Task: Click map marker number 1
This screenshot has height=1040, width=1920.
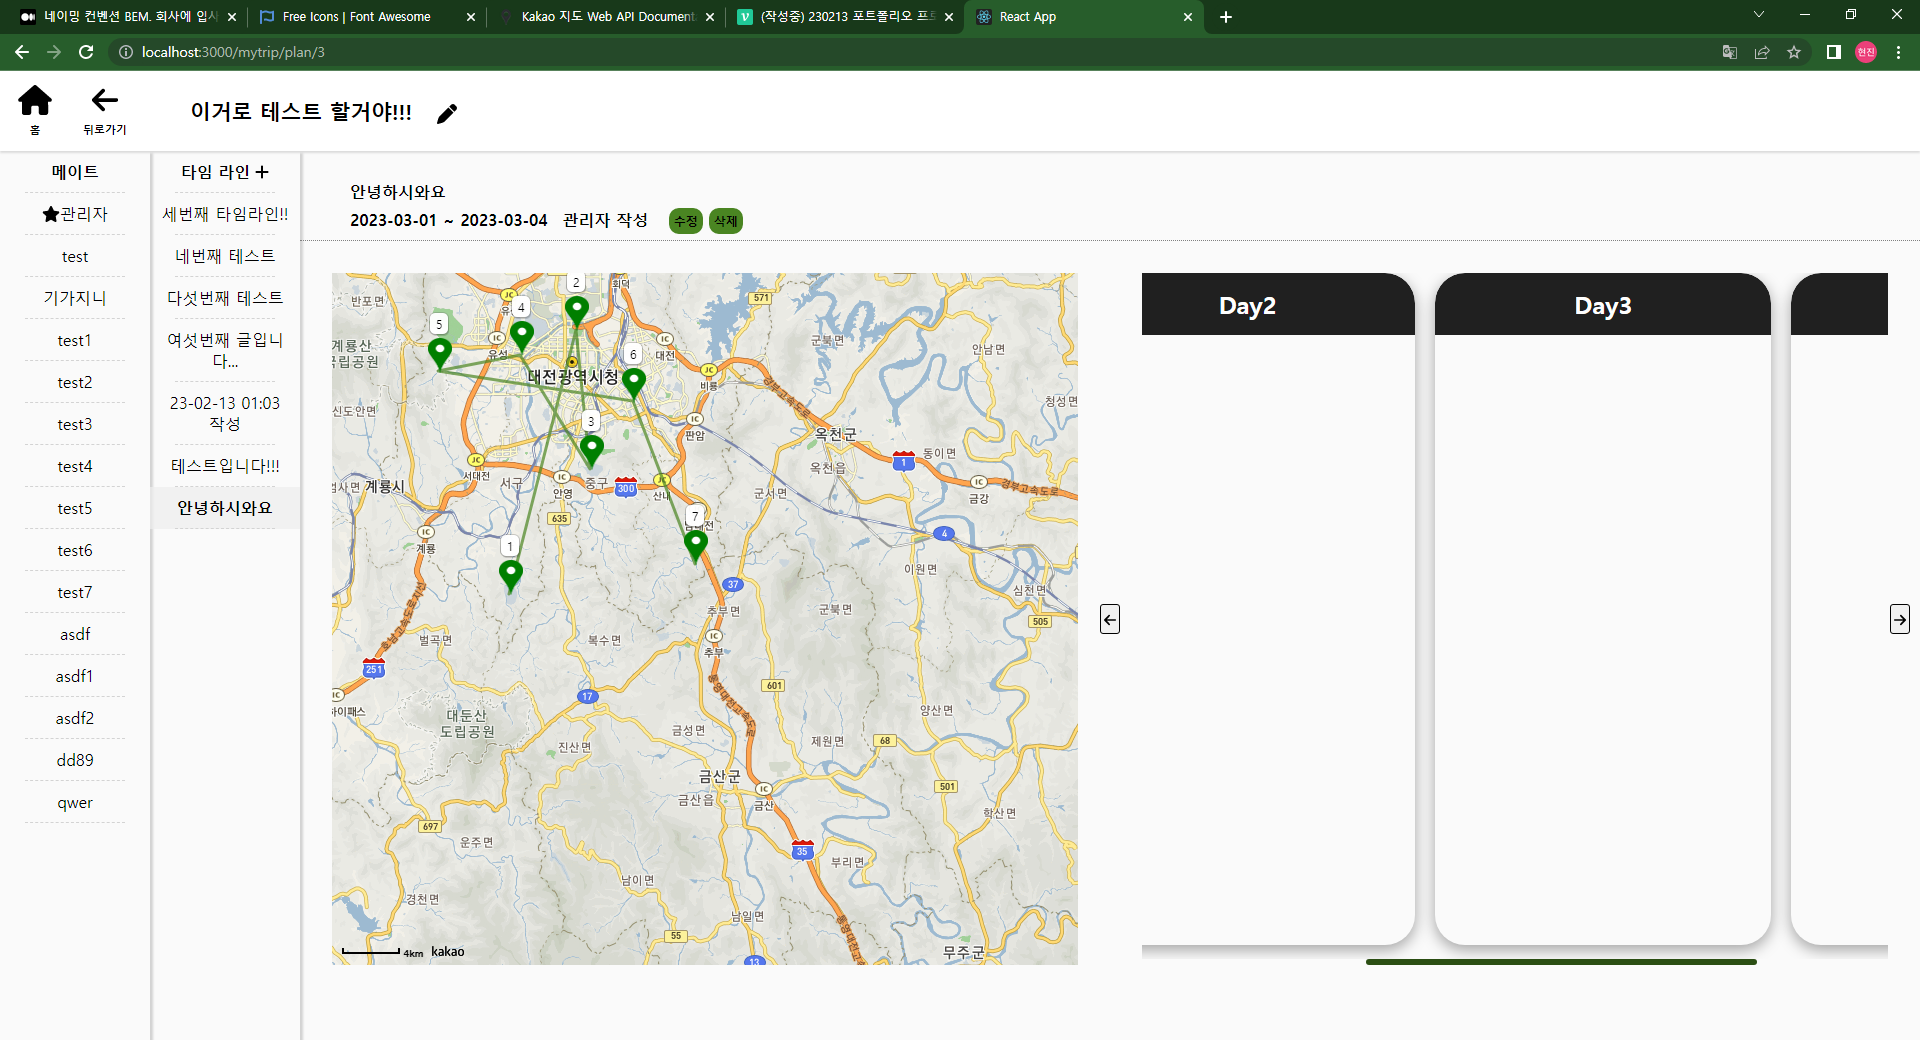Action: point(510,575)
